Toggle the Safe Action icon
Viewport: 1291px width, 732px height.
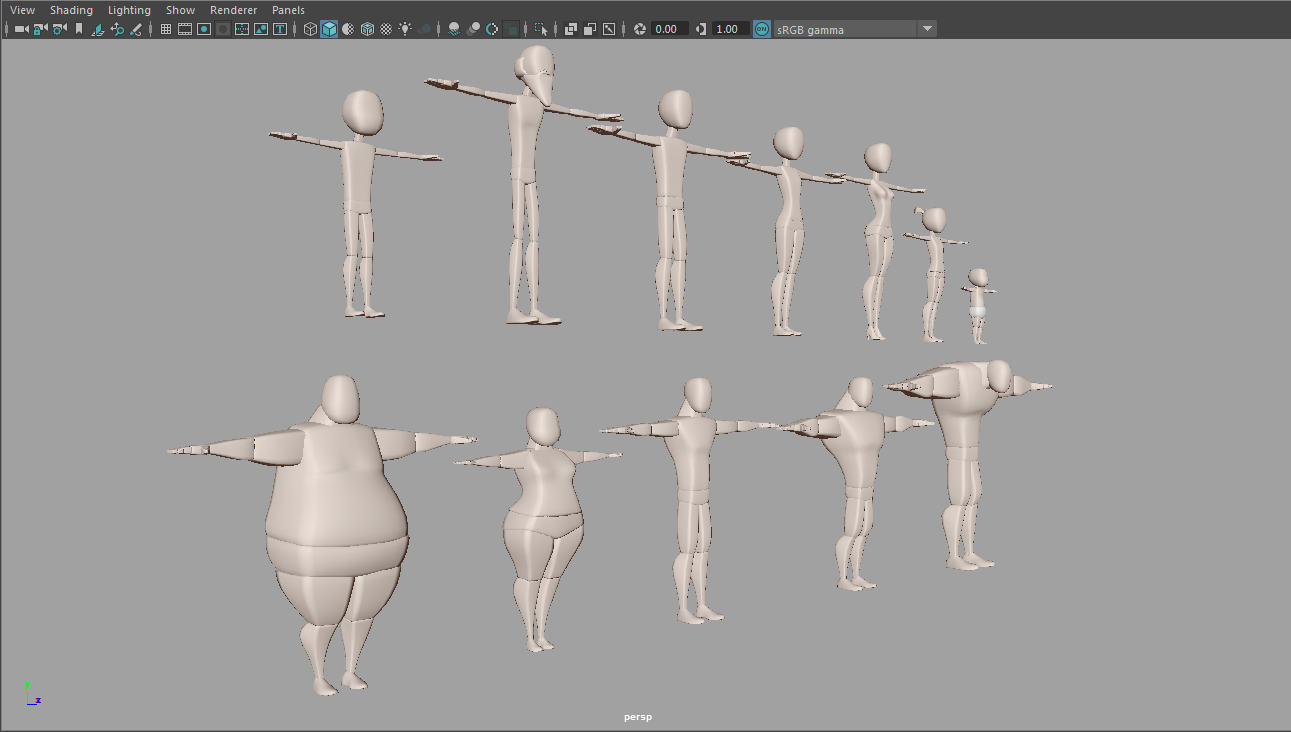[x=261, y=29]
